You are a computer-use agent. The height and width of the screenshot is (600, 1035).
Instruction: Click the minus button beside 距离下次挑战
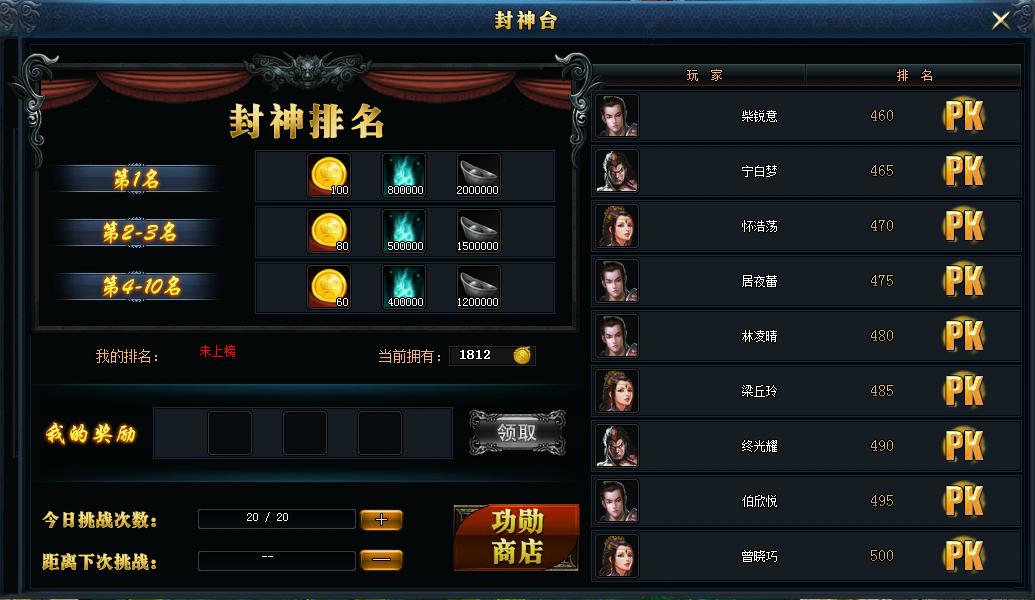click(382, 560)
